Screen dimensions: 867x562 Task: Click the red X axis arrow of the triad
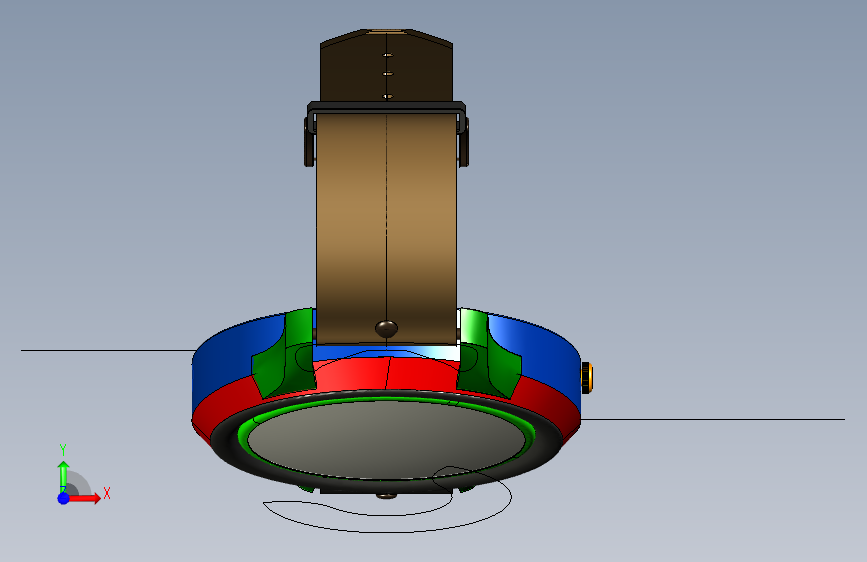point(84,498)
